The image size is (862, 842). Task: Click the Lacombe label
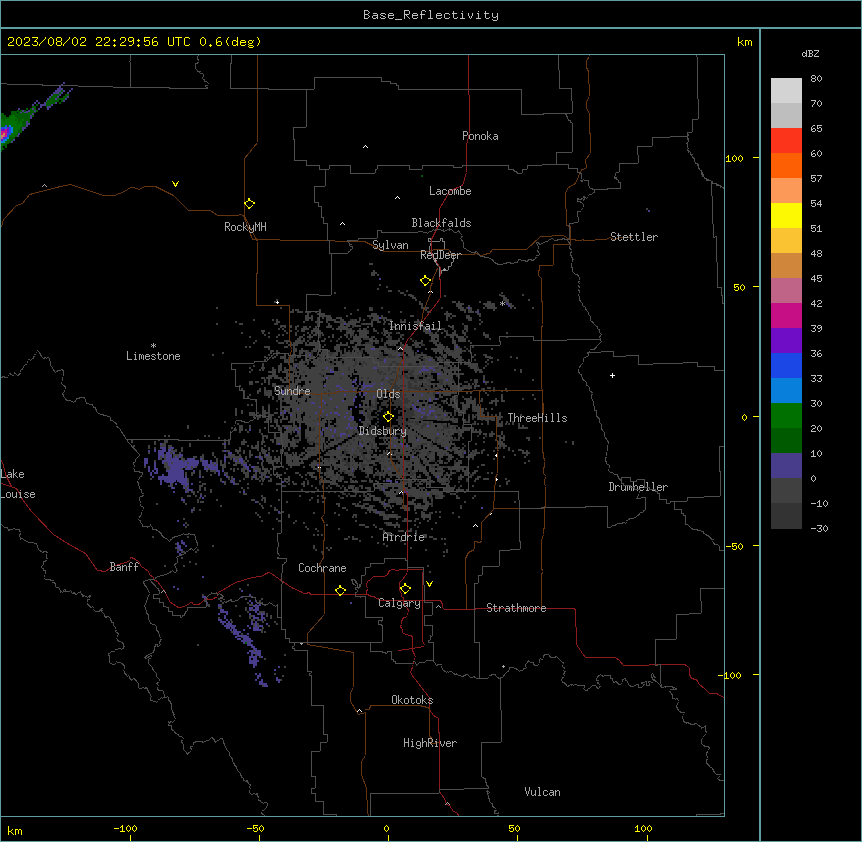(x=450, y=191)
